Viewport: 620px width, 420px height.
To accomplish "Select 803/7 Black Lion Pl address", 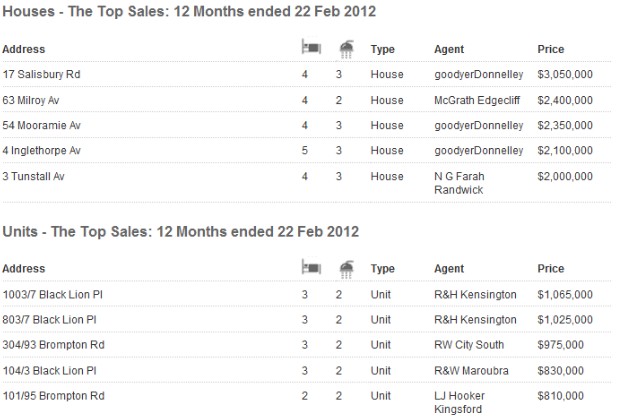I will (49, 320).
